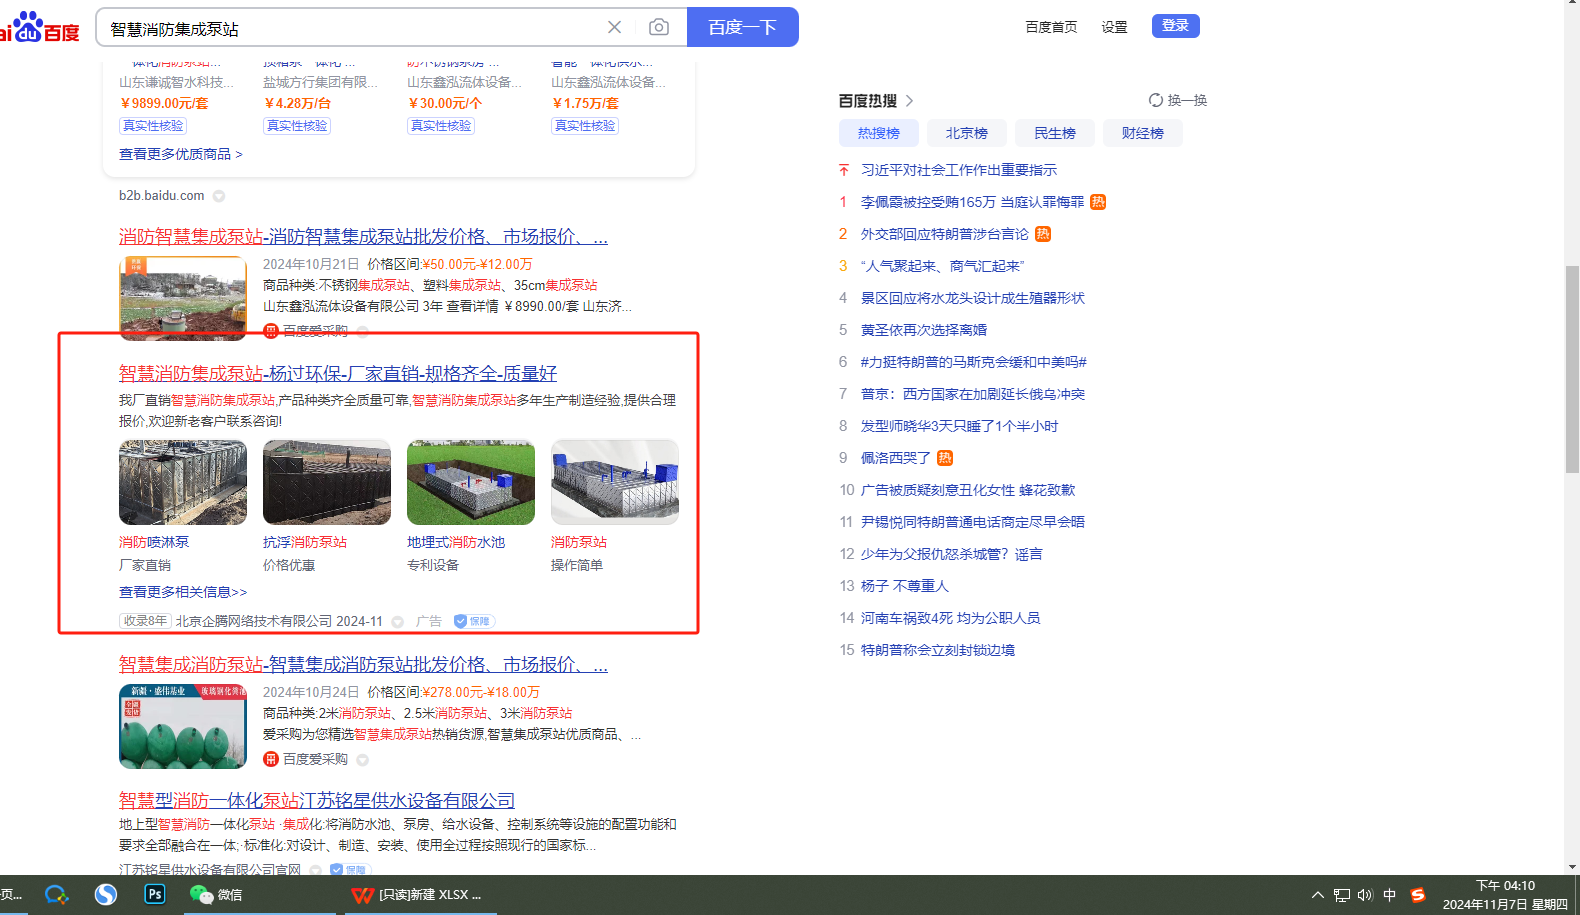Open hot search 习近平对社会工作作出重要指示

(959, 170)
